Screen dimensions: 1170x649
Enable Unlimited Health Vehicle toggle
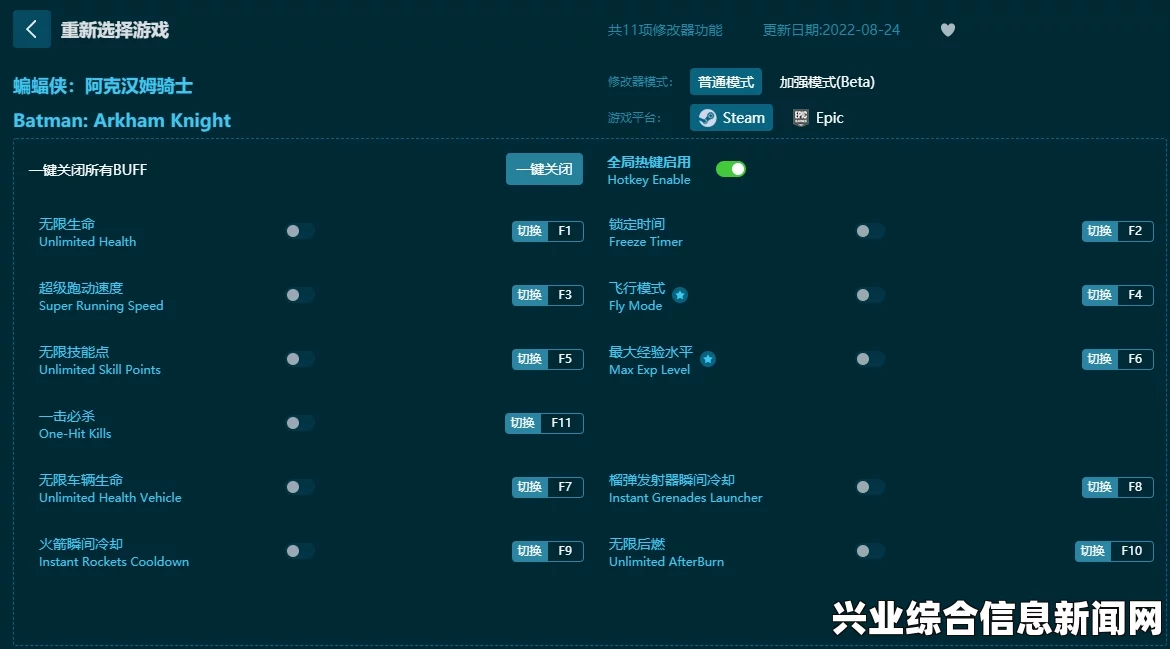coord(300,487)
